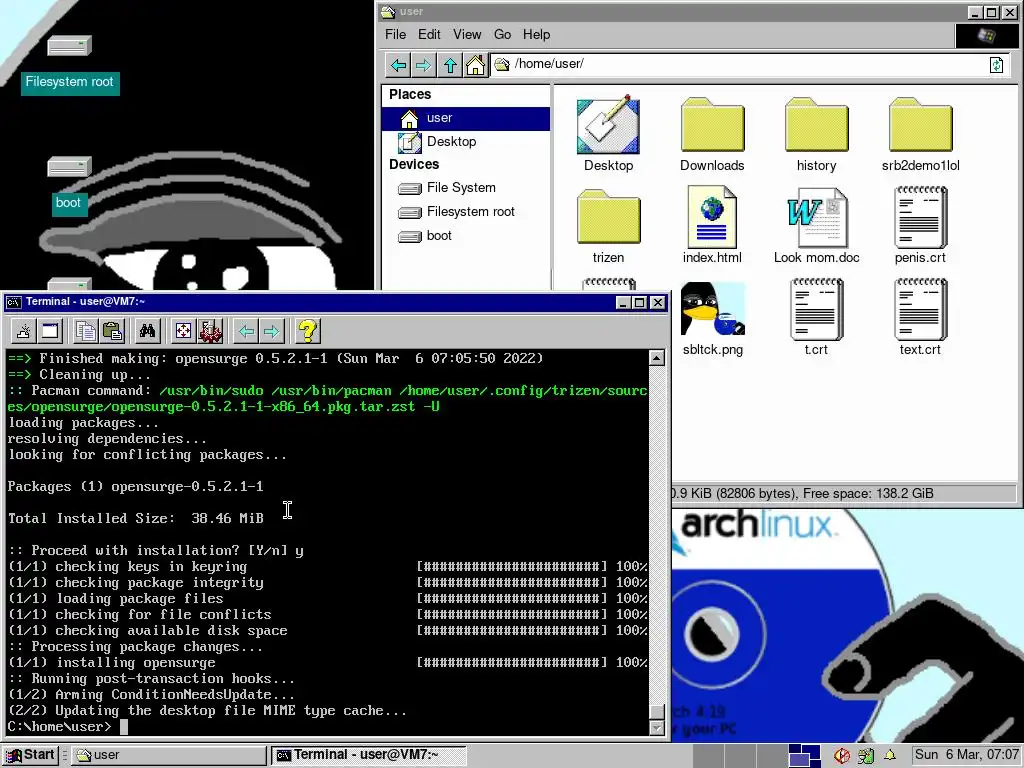Go to parent folder with the up arrow
The height and width of the screenshot is (768, 1024).
pos(450,65)
